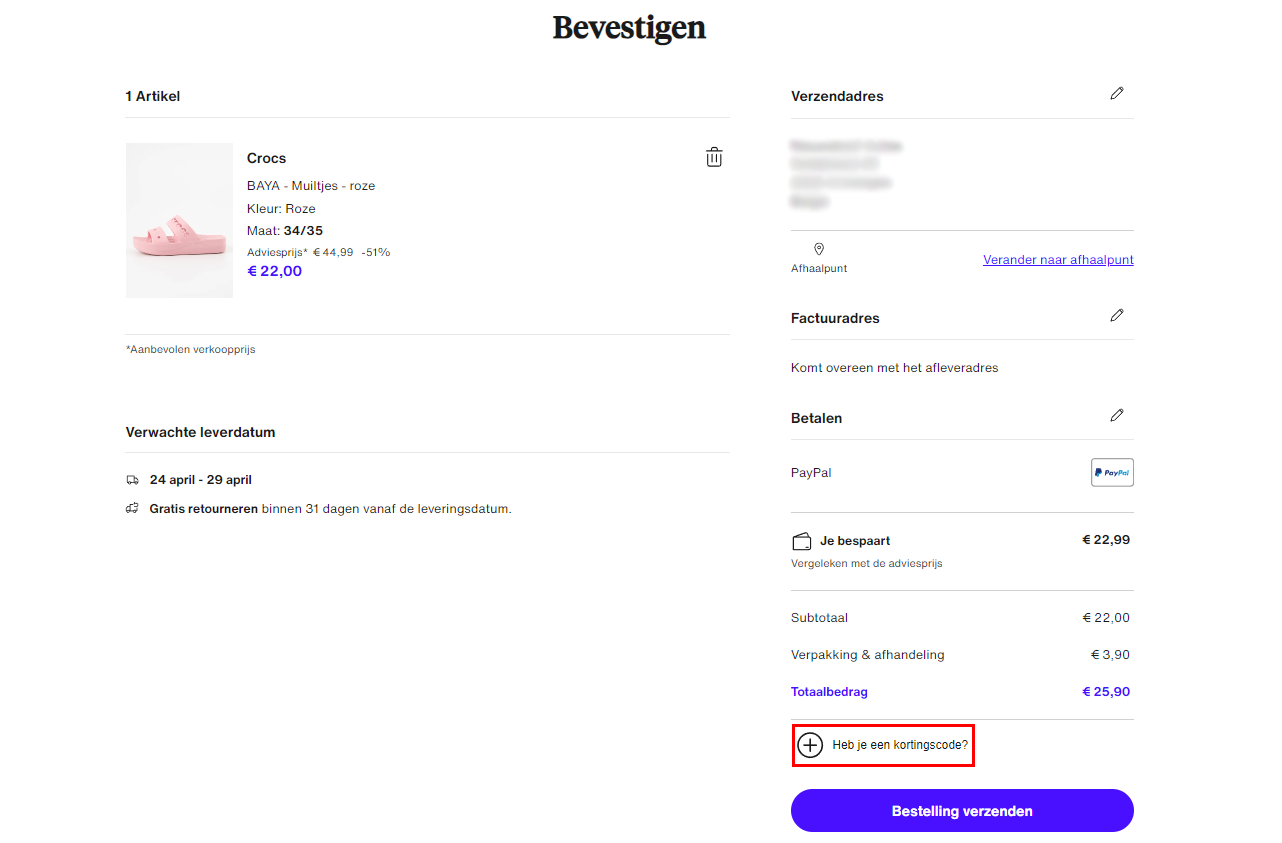
Task: Click the '1 Artikel' section header
Action: click(153, 97)
